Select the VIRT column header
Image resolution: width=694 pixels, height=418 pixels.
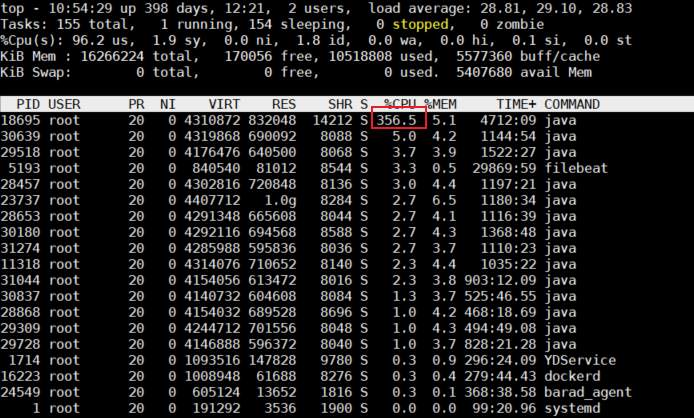coord(224,104)
